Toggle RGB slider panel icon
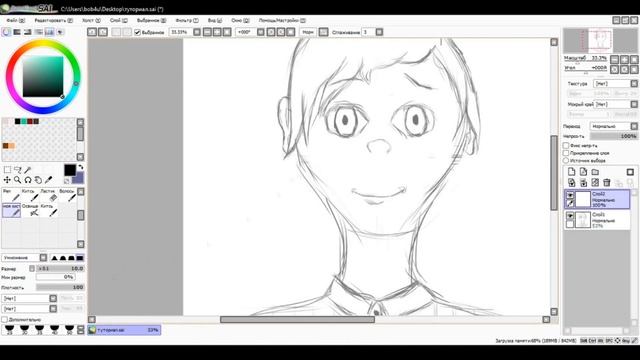The image size is (640, 360). click(17, 32)
